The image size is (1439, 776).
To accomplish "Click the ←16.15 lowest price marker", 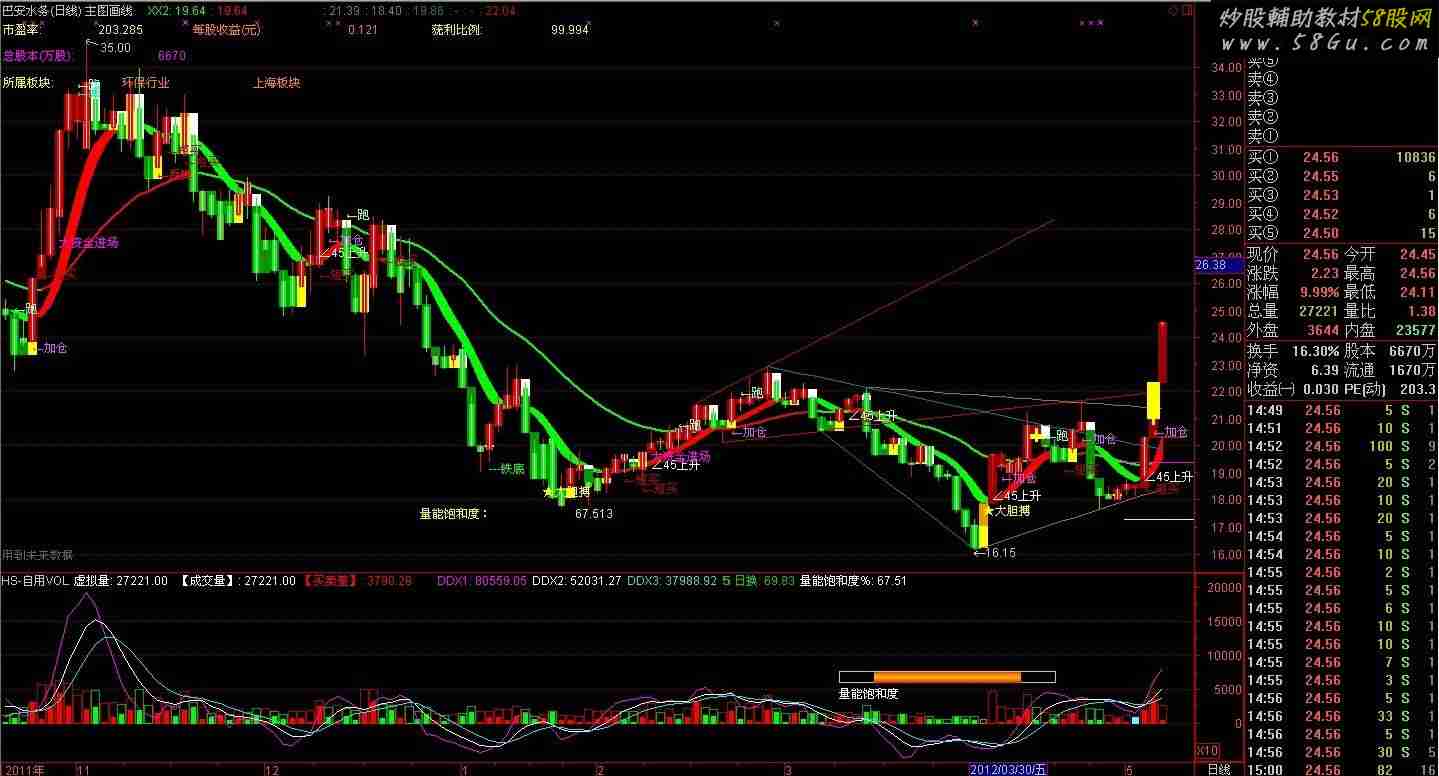I will (x=995, y=552).
